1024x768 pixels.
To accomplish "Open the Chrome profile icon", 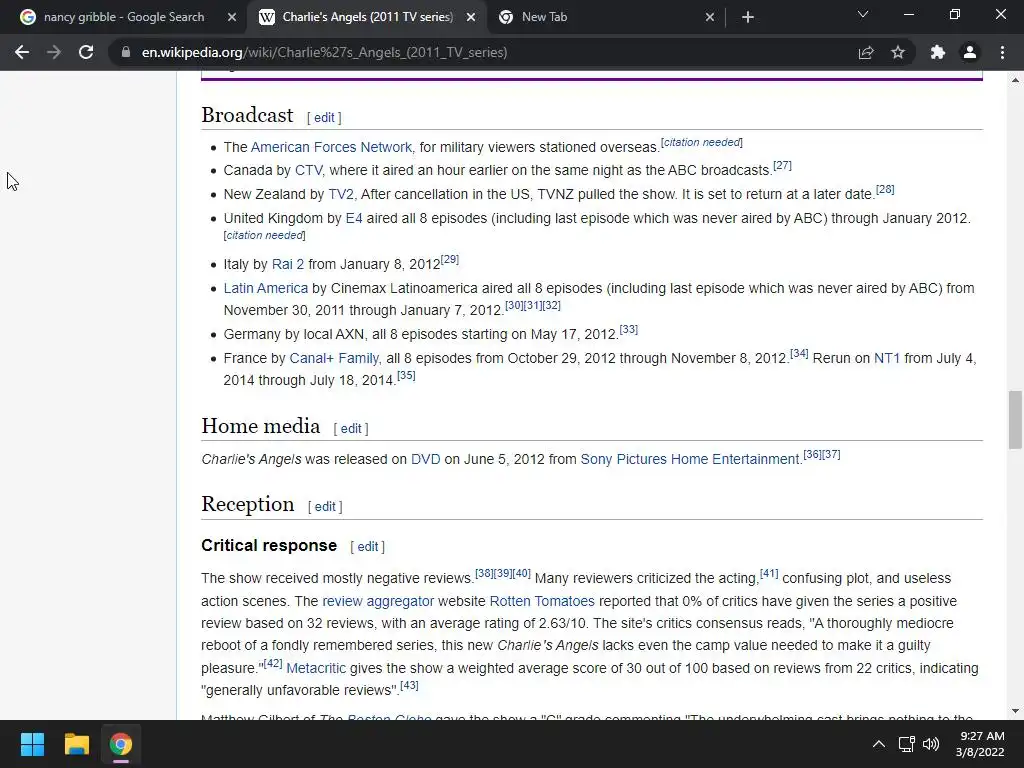I will pyautogui.click(x=970, y=52).
